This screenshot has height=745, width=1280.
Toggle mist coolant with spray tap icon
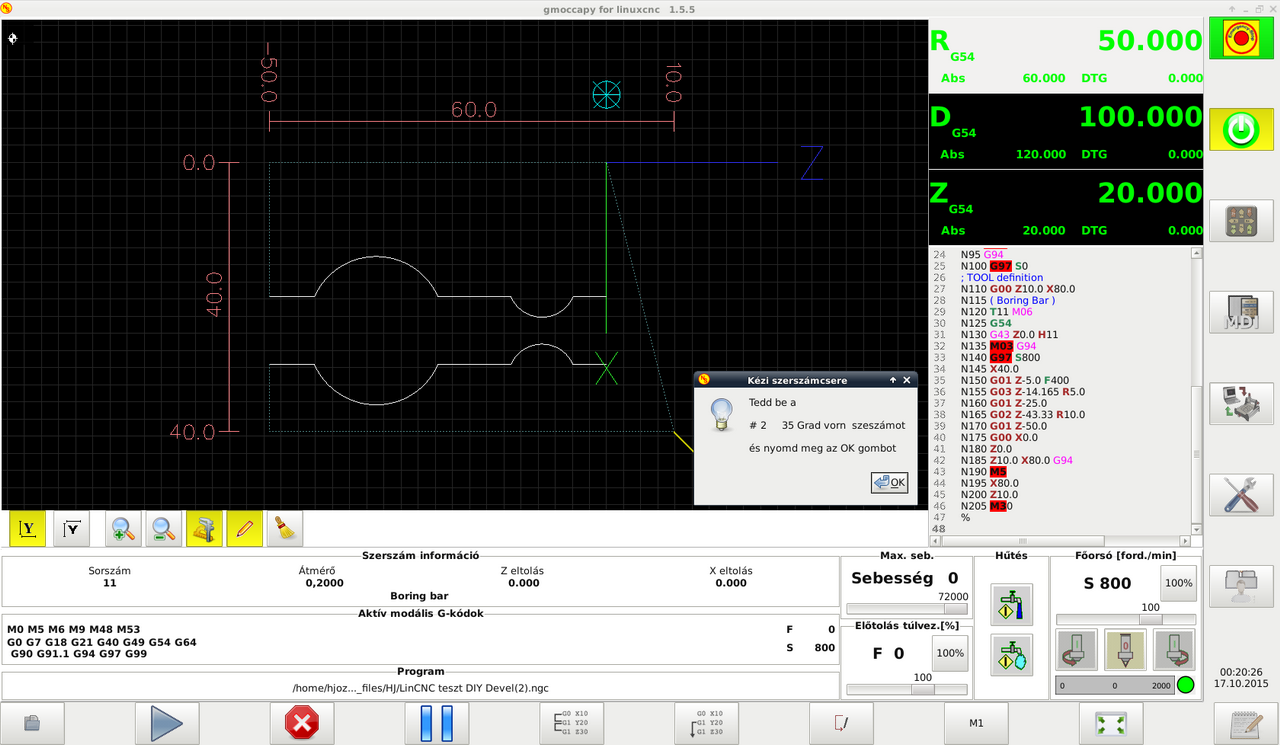click(1011, 655)
